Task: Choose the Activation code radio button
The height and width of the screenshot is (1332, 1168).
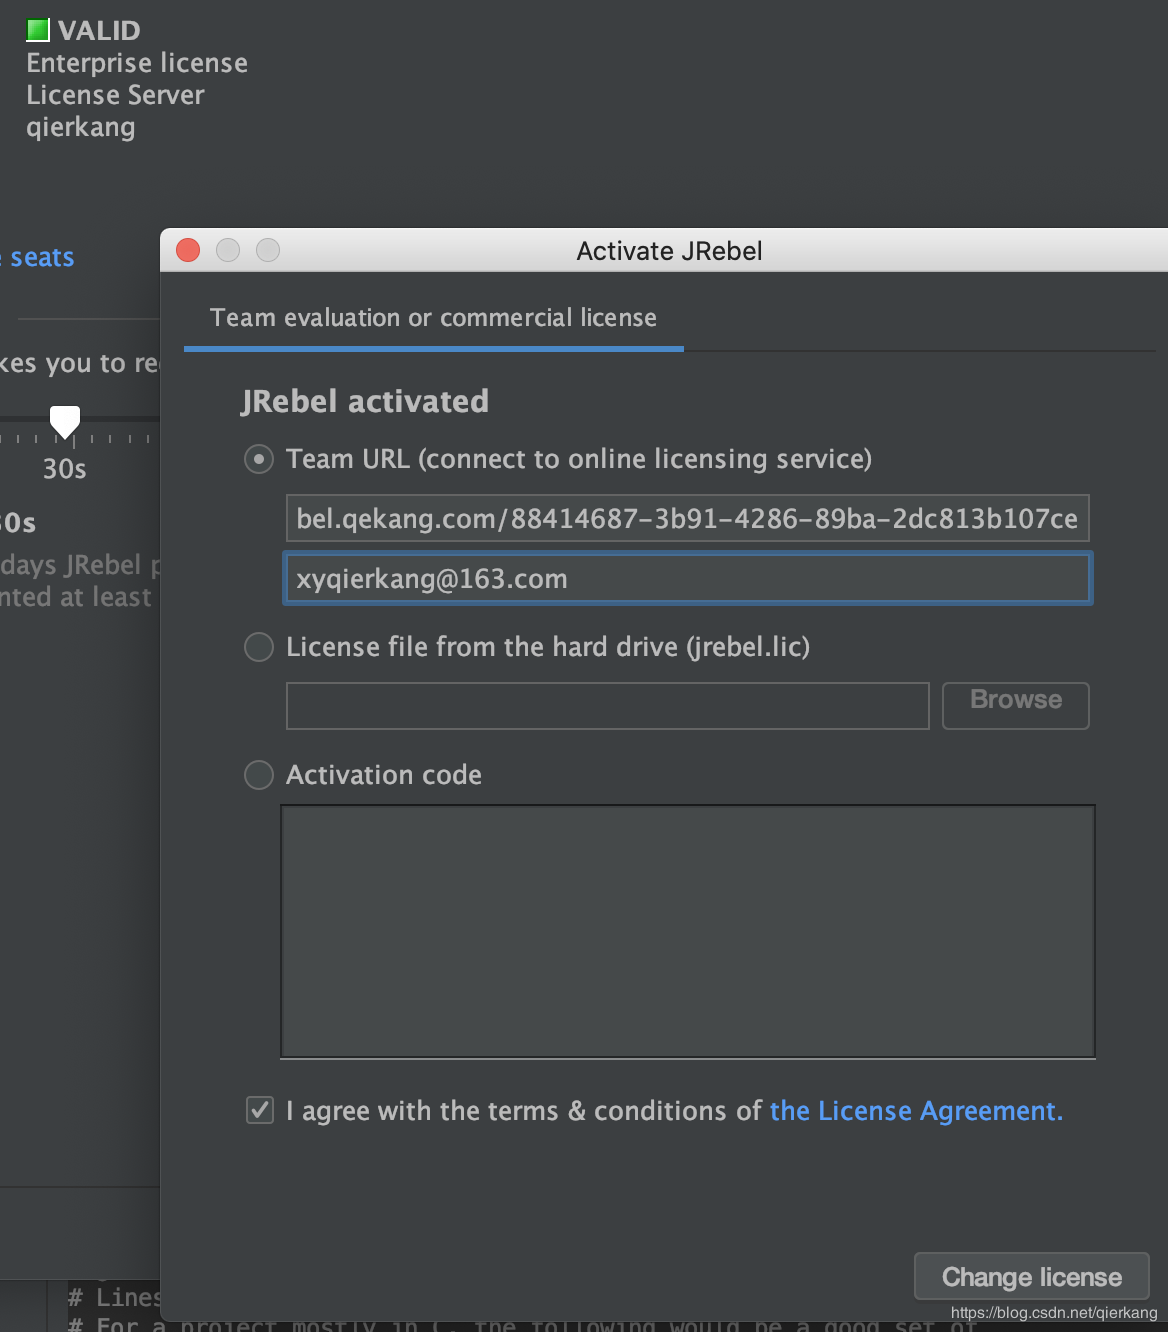Action: (x=259, y=775)
